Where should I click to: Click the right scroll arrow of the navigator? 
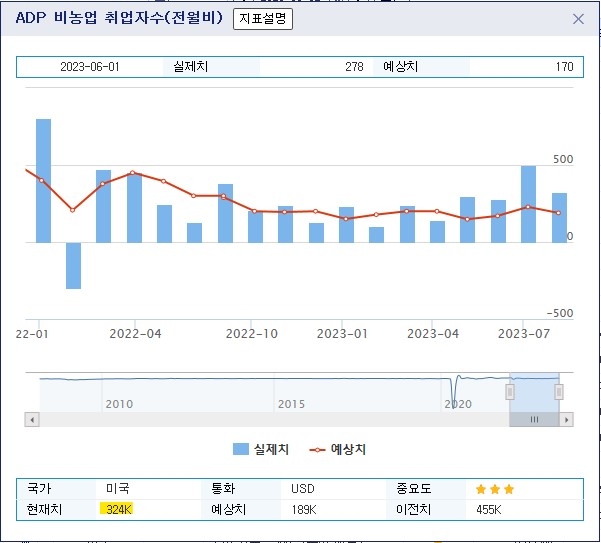coord(566,420)
